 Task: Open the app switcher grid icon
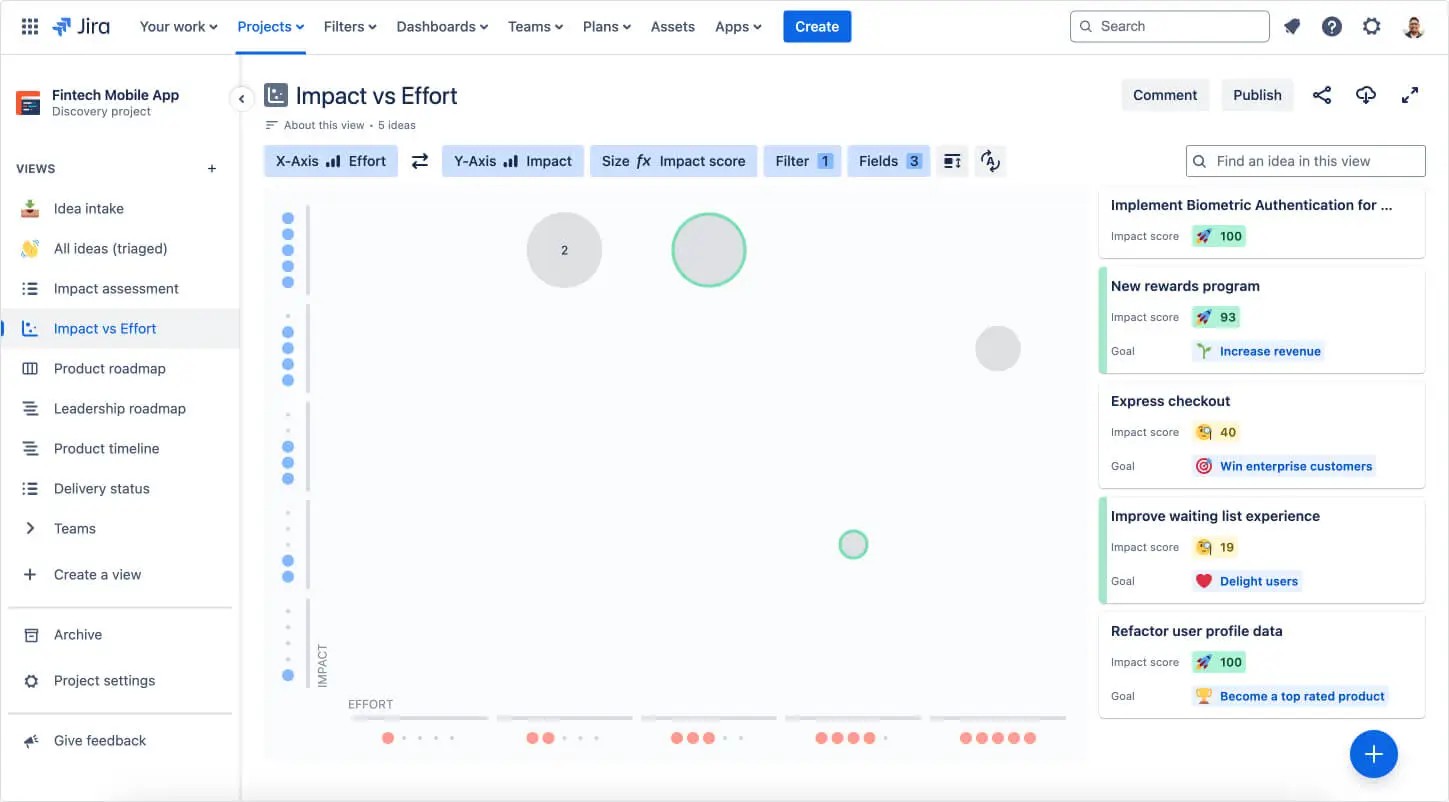click(x=30, y=27)
